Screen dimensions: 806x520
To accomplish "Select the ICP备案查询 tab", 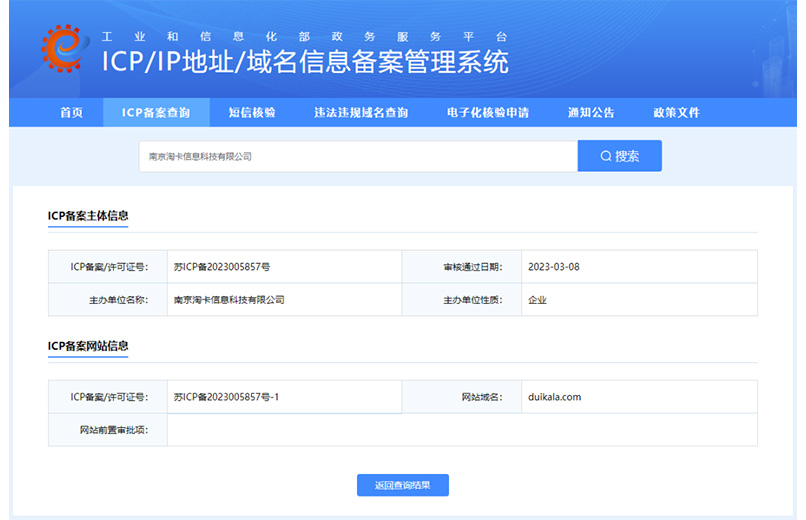I will pos(156,113).
